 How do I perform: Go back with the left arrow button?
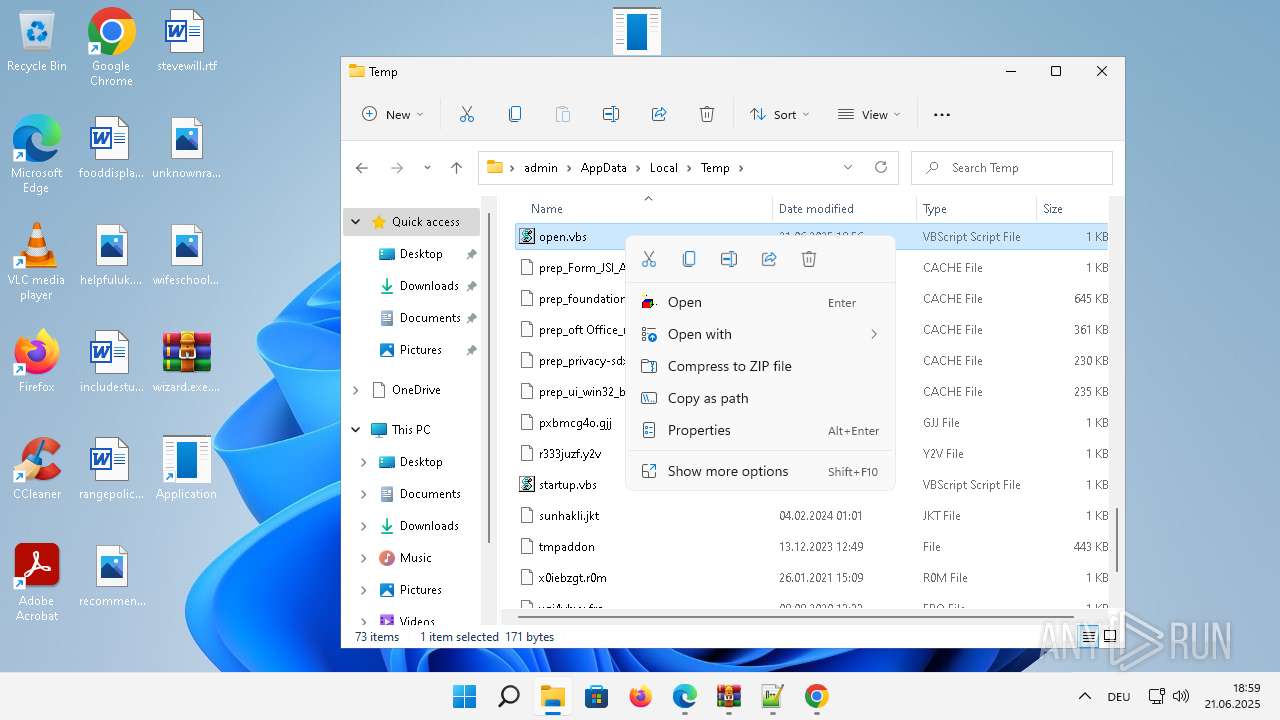(x=362, y=168)
